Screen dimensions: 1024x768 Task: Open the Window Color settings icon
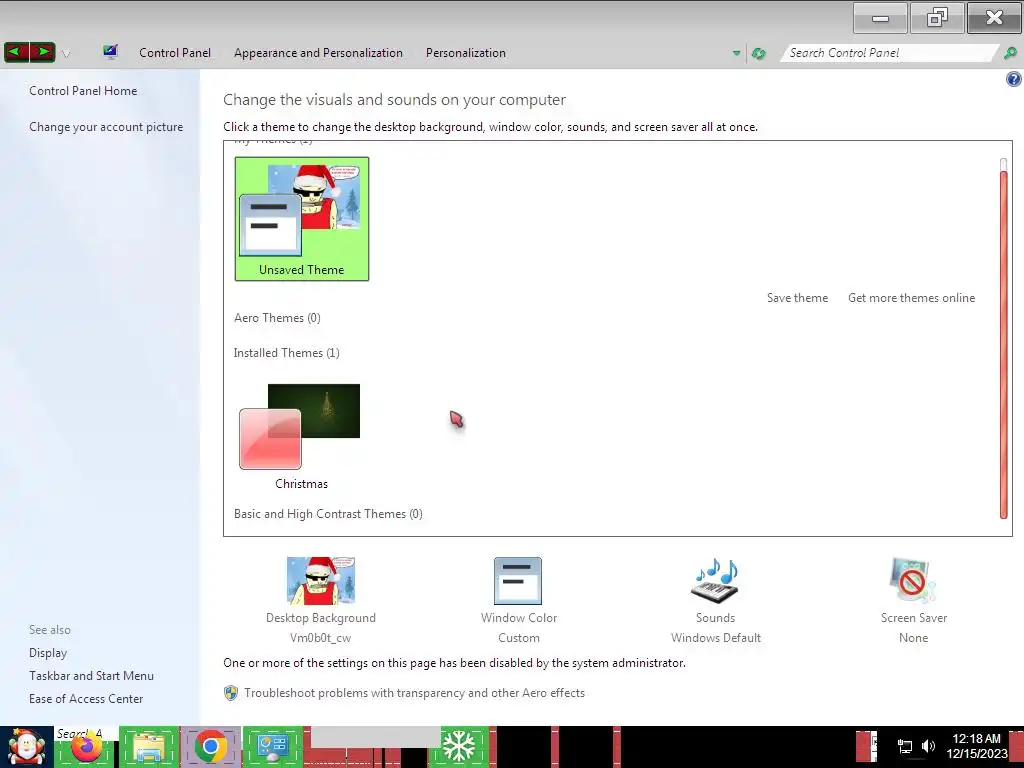coord(518,581)
